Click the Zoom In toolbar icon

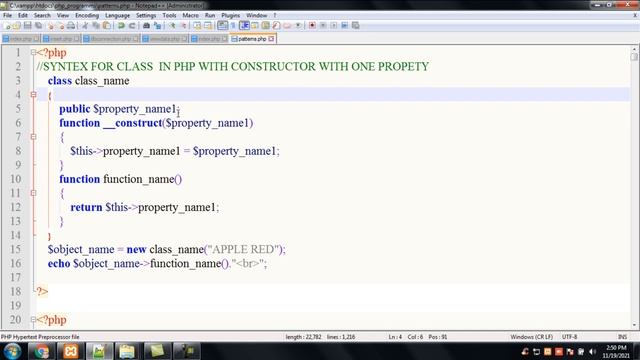point(172,26)
